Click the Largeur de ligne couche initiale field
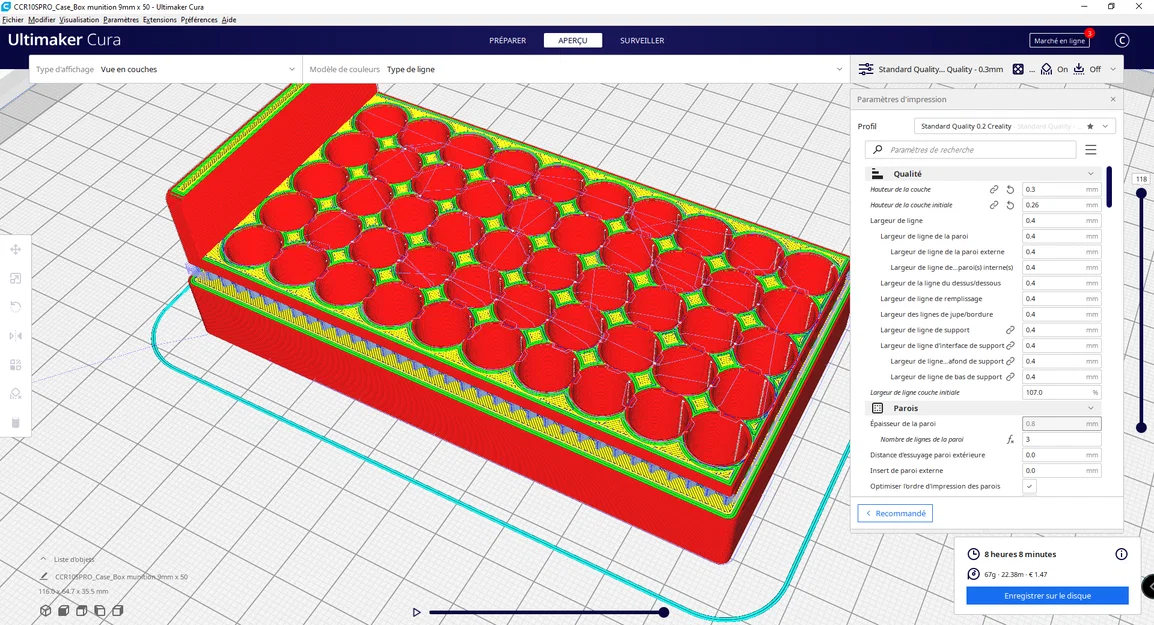 click(1061, 392)
